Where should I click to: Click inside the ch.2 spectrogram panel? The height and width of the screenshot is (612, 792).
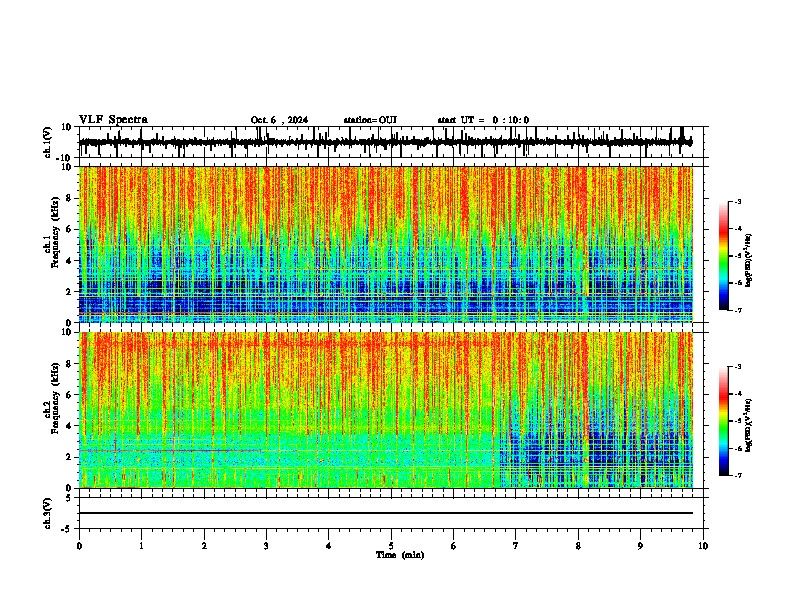pyautogui.click(x=385, y=410)
